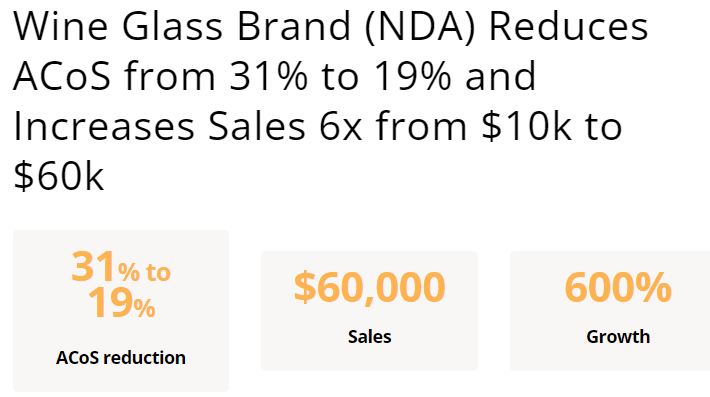Viewport: 710px width, 397px height.
Task: Select the 600% Growth stat card
Action: point(610,311)
